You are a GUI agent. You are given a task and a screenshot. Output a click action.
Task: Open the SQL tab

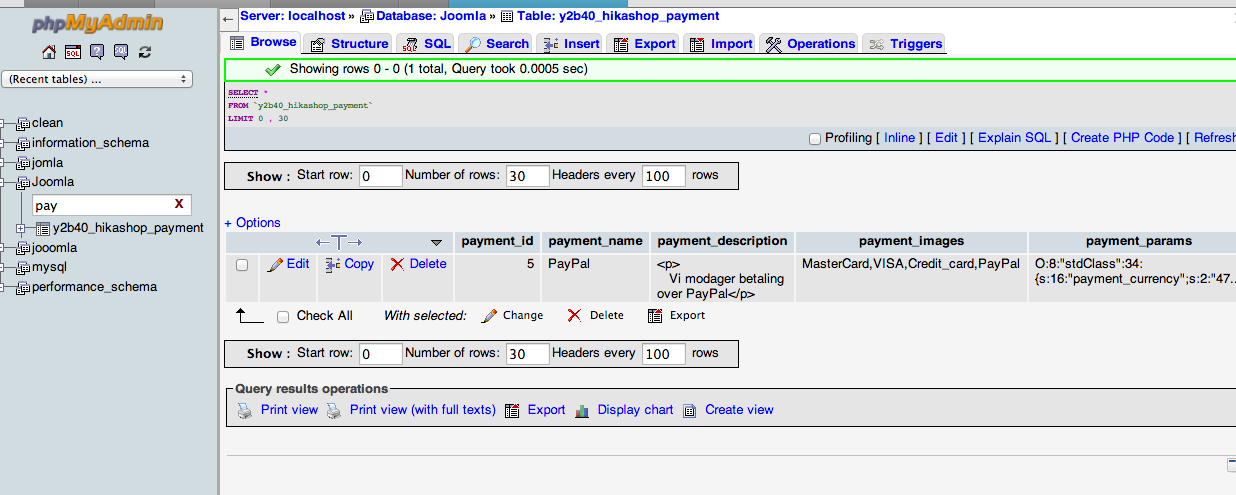426,43
